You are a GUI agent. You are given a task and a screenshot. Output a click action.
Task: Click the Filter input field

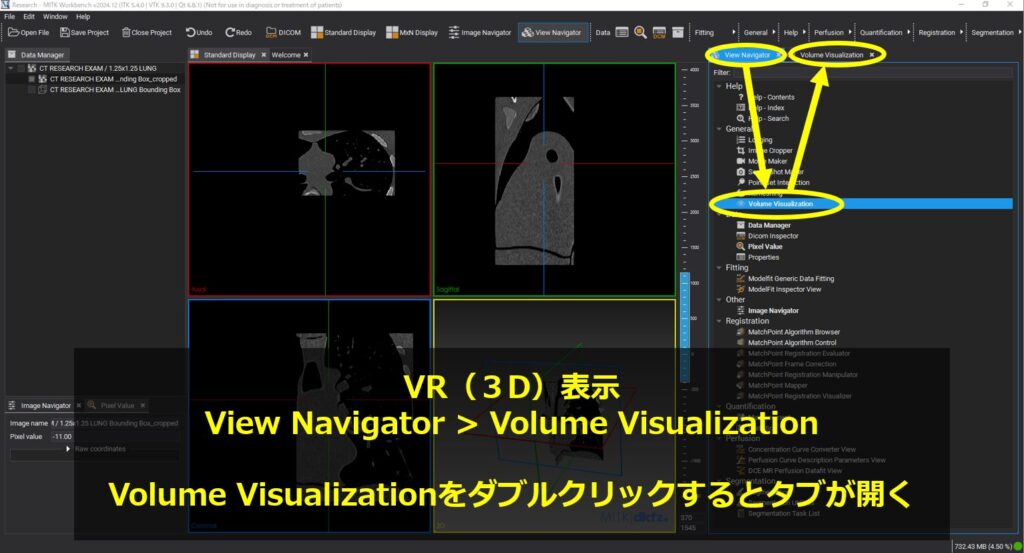point(872,72)
